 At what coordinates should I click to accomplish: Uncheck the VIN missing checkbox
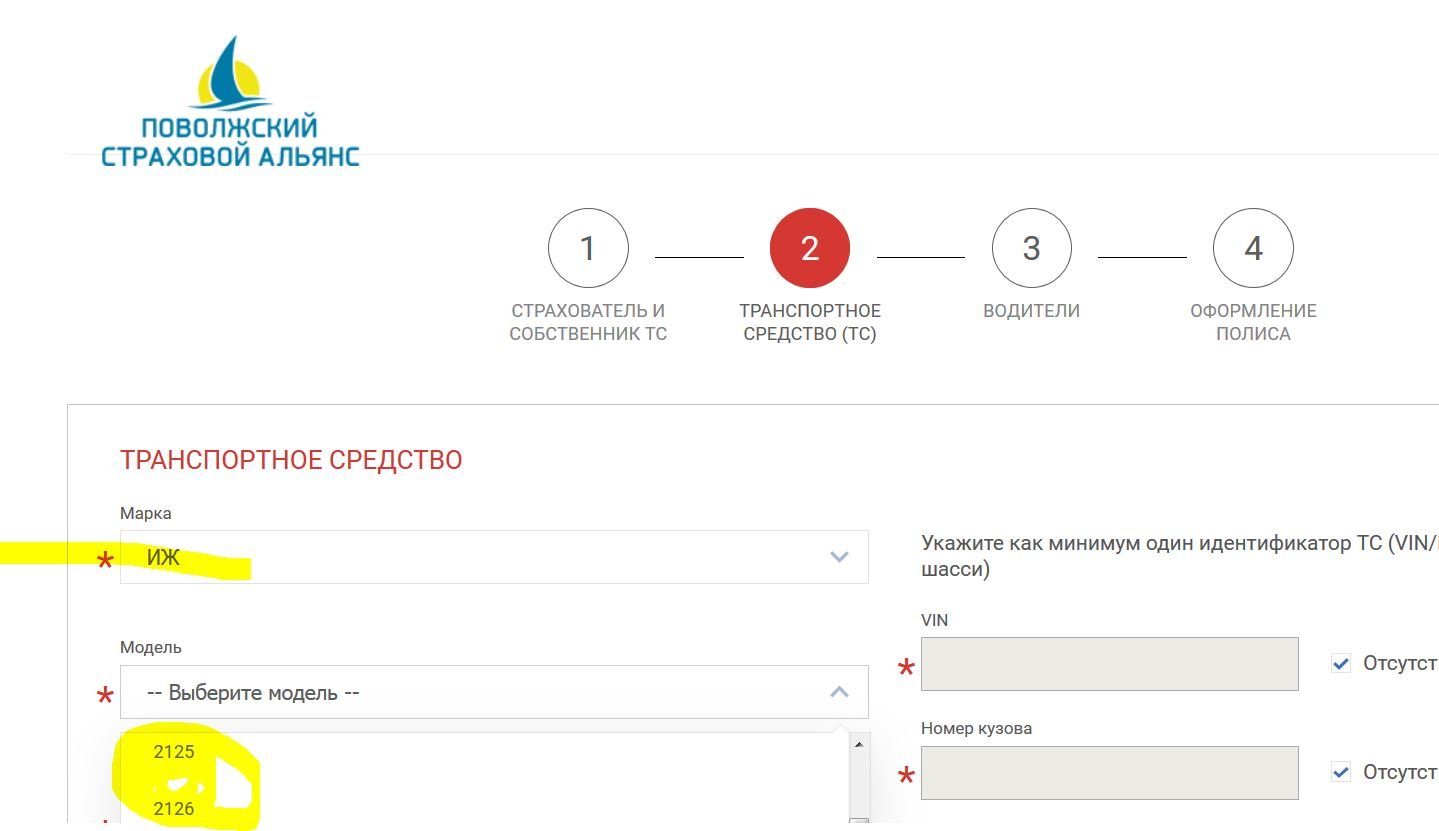pos(1341,664)
